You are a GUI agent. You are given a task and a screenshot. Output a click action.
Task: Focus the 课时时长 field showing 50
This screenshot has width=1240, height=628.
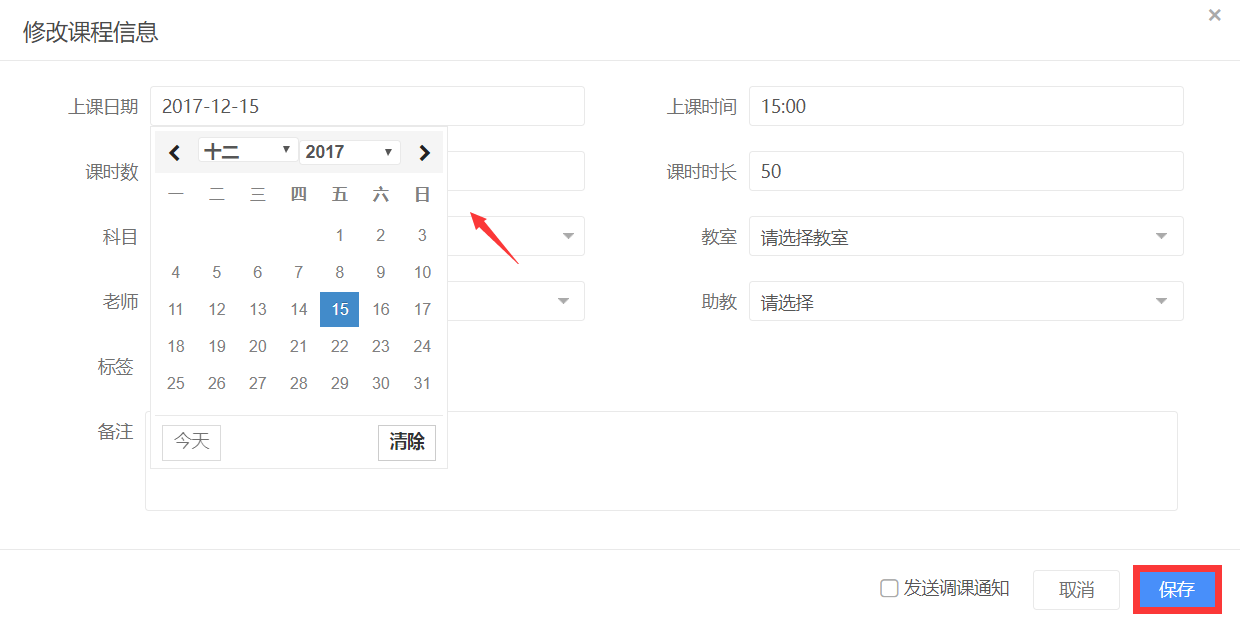(x=966, y=171)
